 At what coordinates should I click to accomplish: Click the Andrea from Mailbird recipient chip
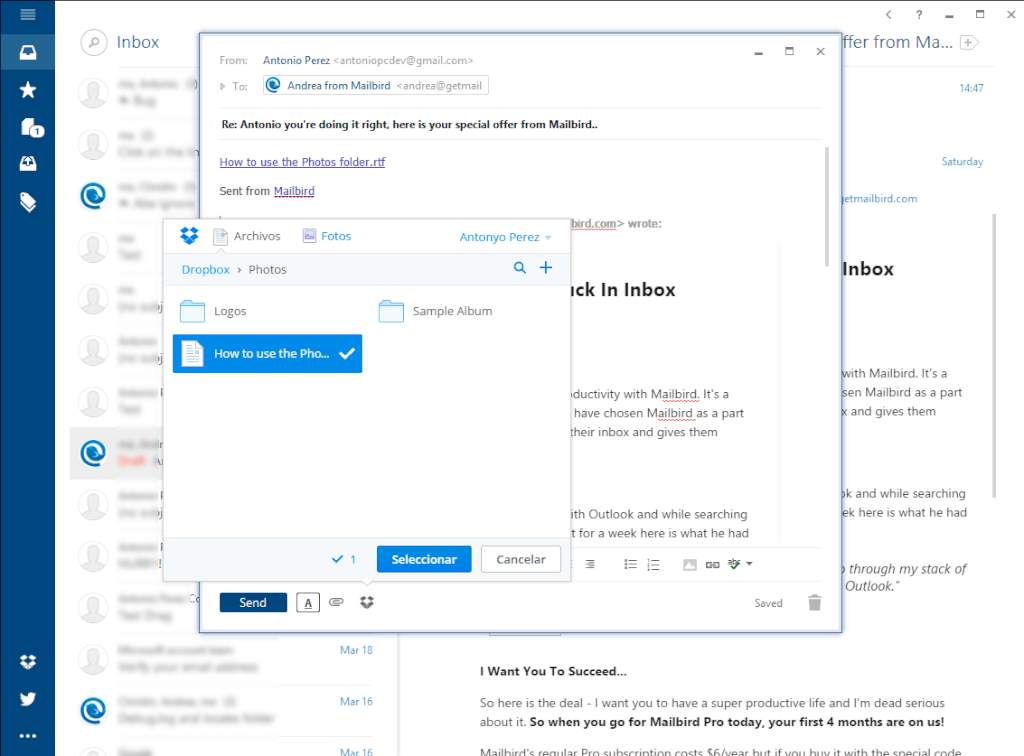pos(376,86)
